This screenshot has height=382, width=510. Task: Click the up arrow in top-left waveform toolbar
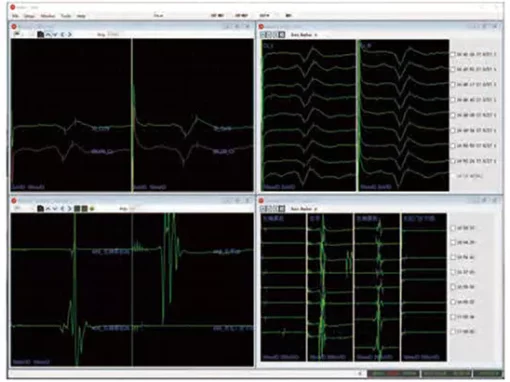(x=48, y=34)
